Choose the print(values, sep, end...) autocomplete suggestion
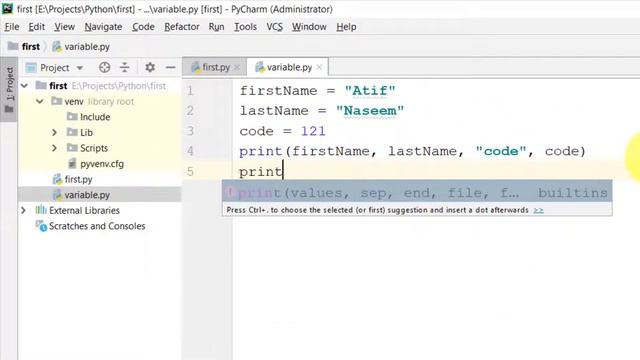This screenshot has height=360, width=640. 417,193
